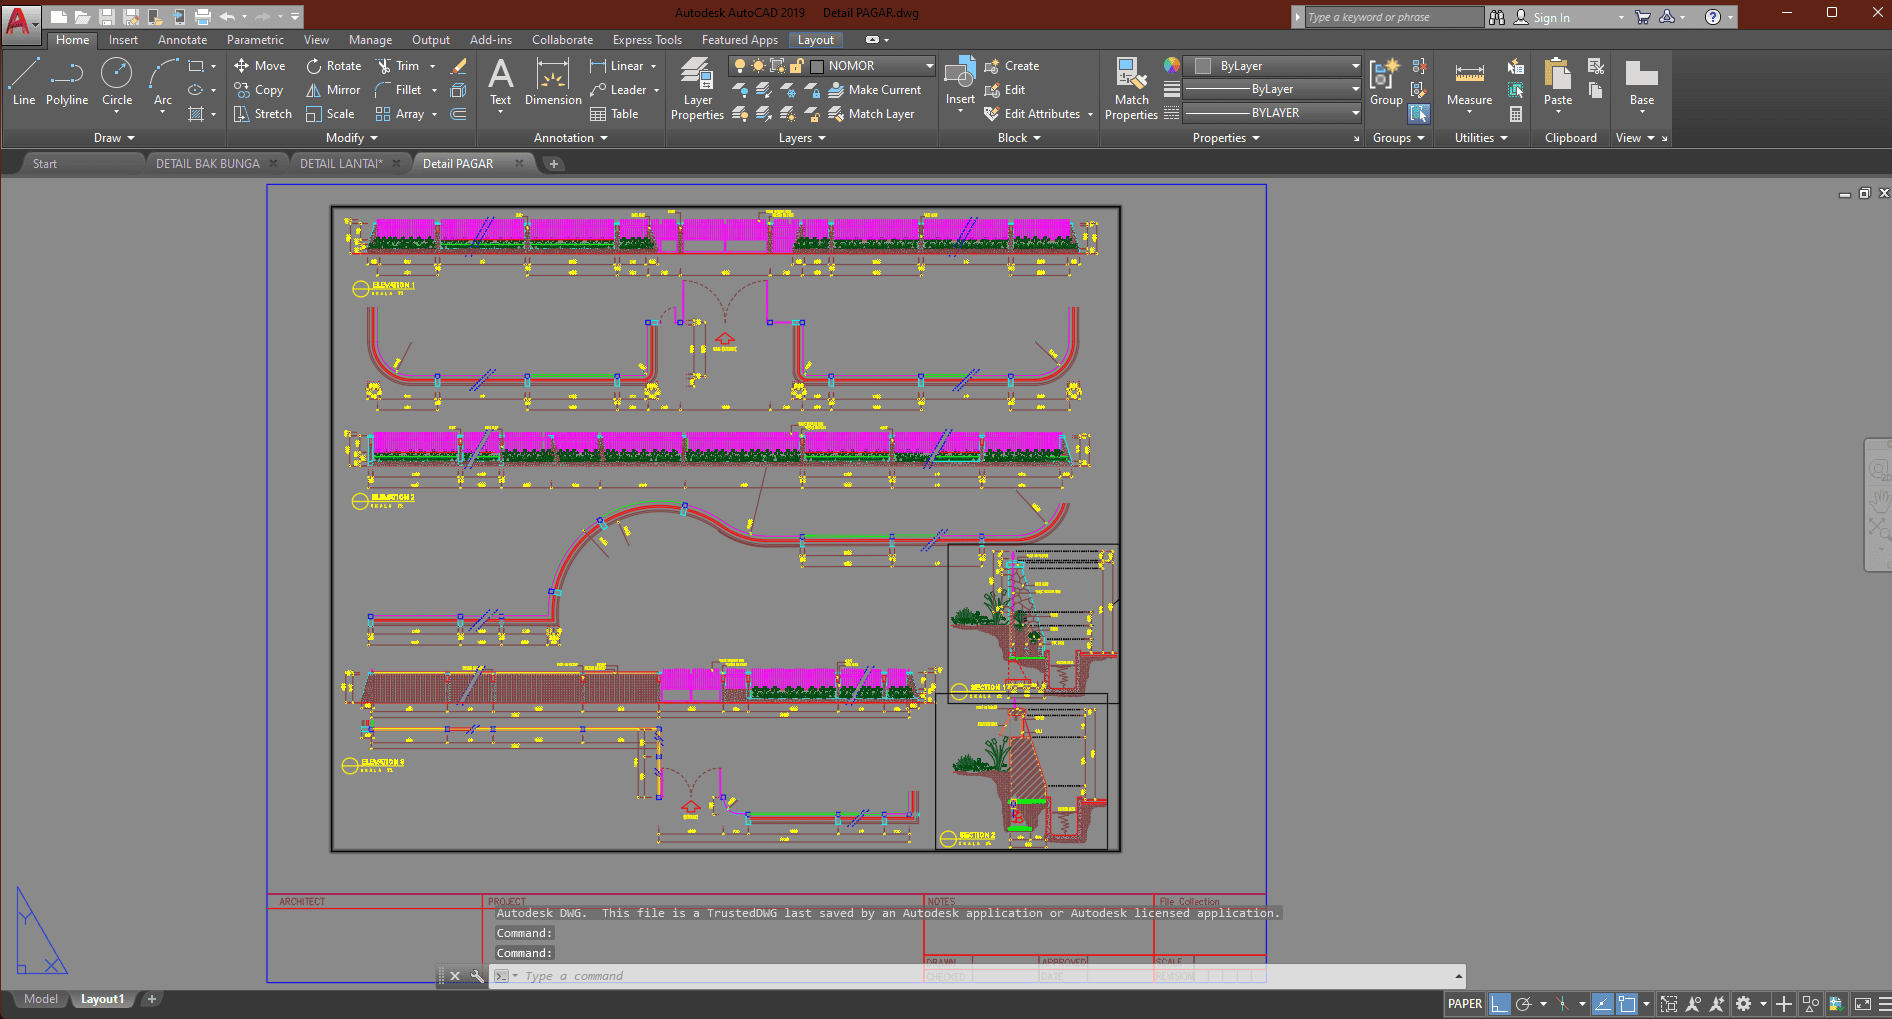Select the Measure utility tool
This screenshot has width=1892, height=1019.
1469,82
